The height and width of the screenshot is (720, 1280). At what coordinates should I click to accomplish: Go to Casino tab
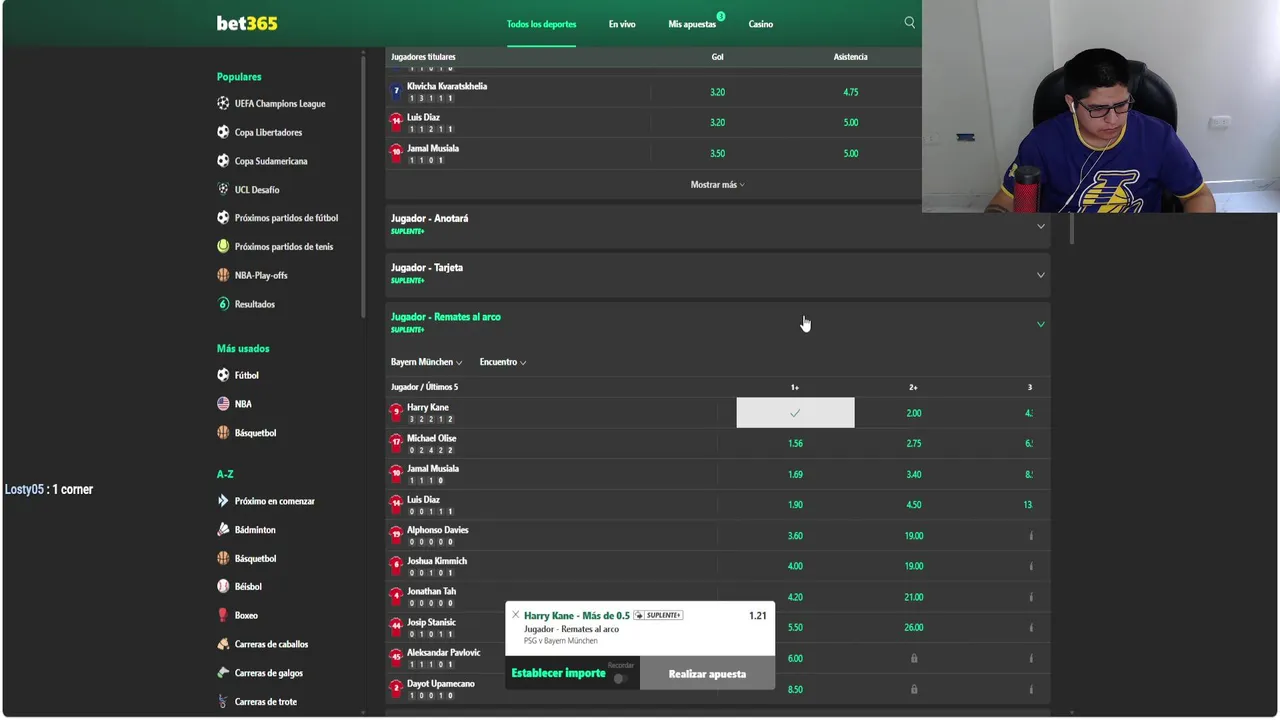point(760,24)
